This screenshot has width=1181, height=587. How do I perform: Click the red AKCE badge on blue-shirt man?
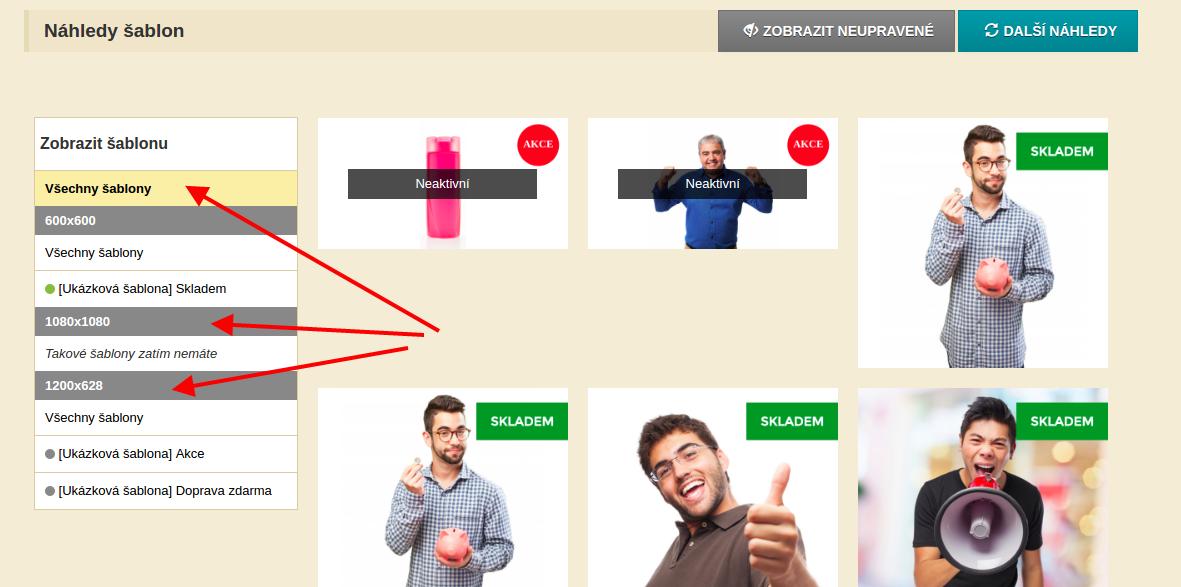pyautogui.click(x=807, y=145)
